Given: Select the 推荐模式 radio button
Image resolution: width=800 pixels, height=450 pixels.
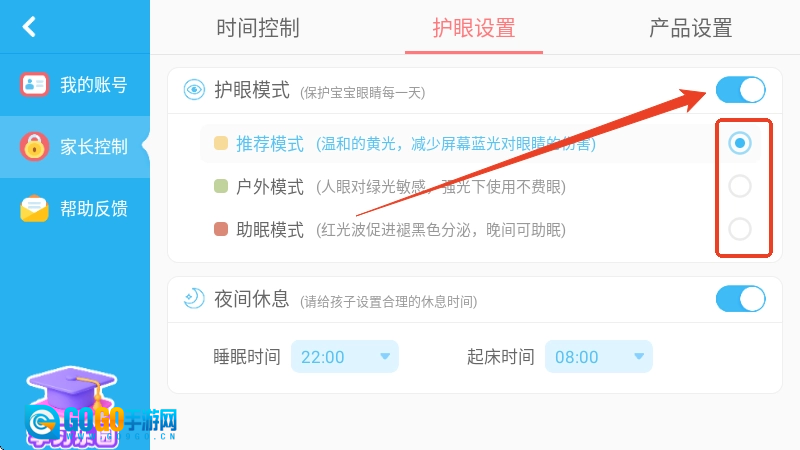Looking at the screenshot, I should [x=740, y=143].
